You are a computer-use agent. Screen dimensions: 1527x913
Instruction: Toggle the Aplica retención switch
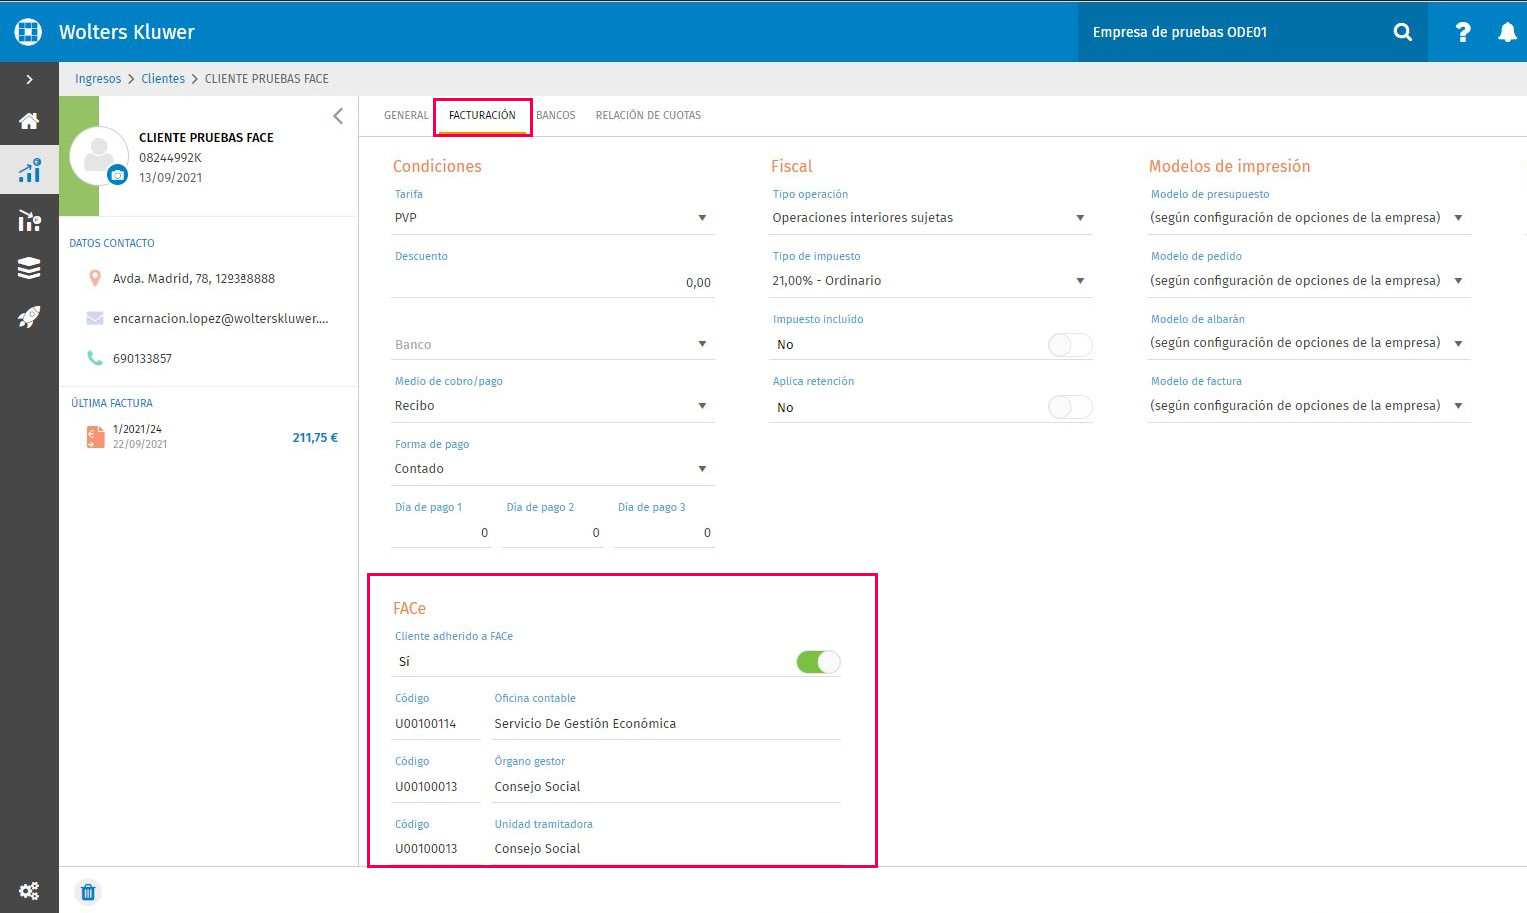1069,407
